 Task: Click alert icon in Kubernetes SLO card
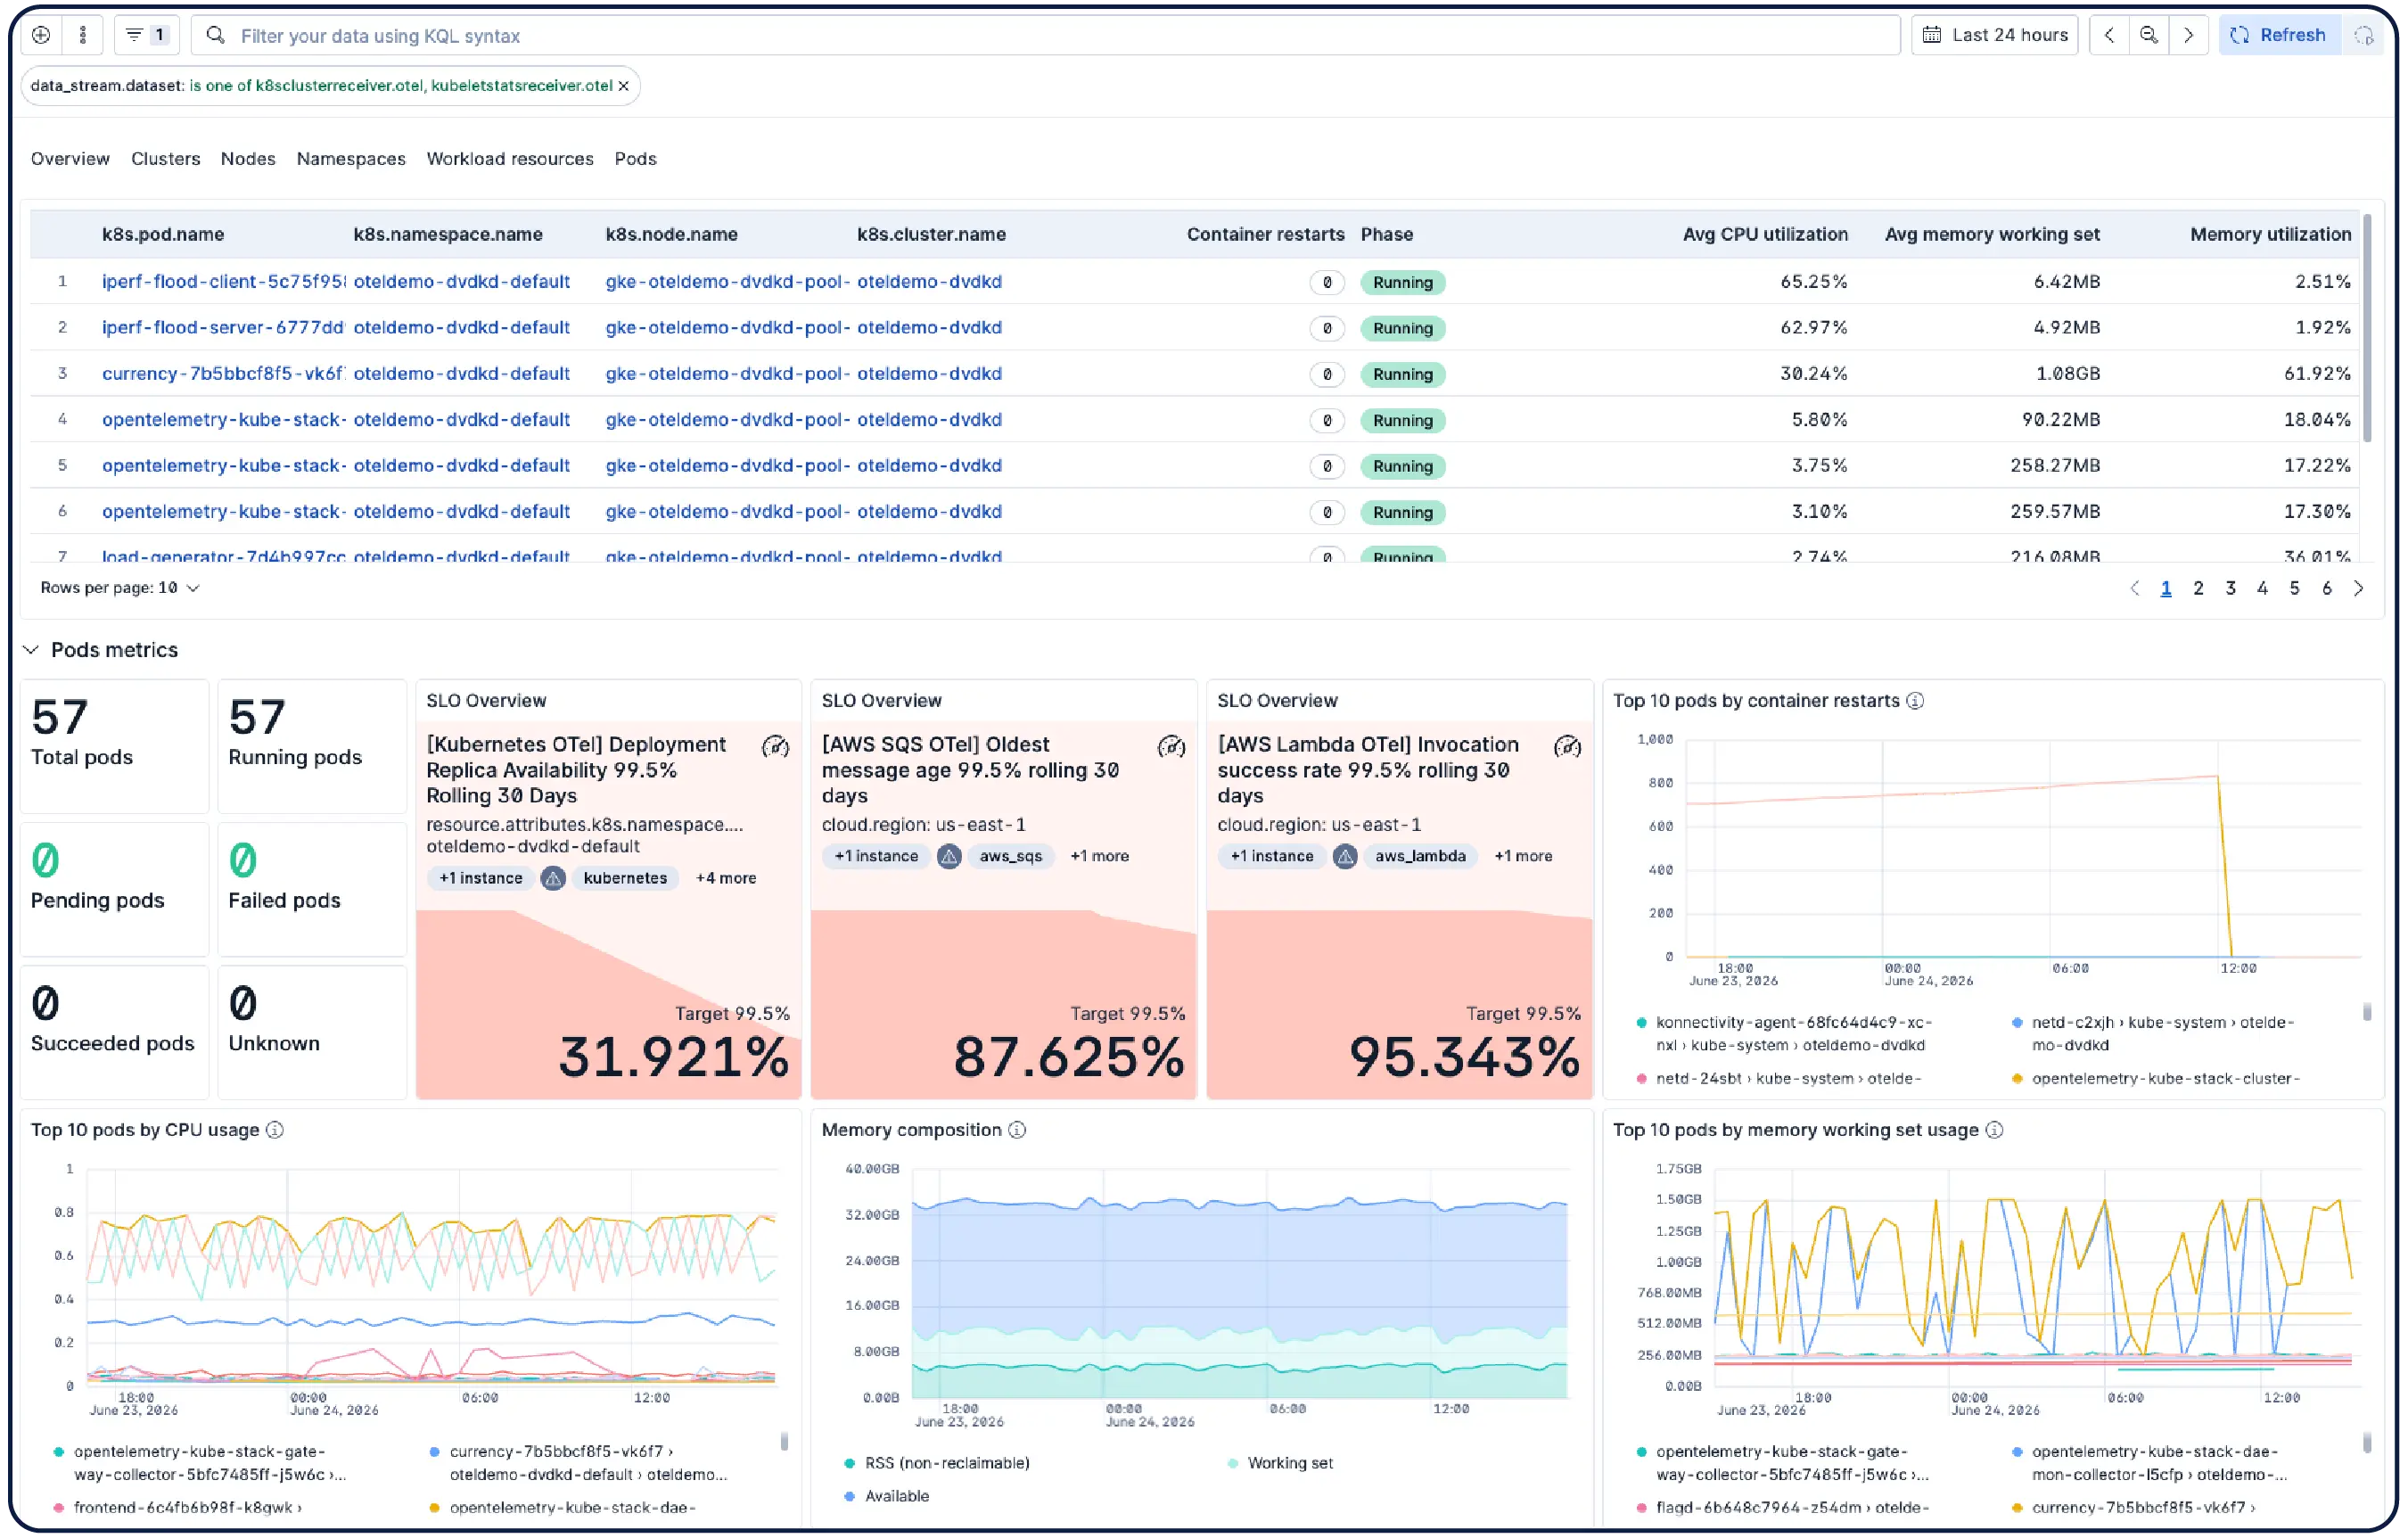tap(553, 879)
